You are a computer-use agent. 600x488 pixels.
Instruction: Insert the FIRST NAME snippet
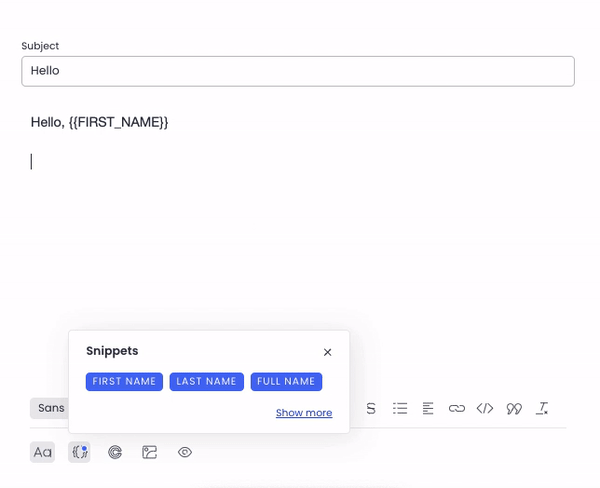click(124, 382)
